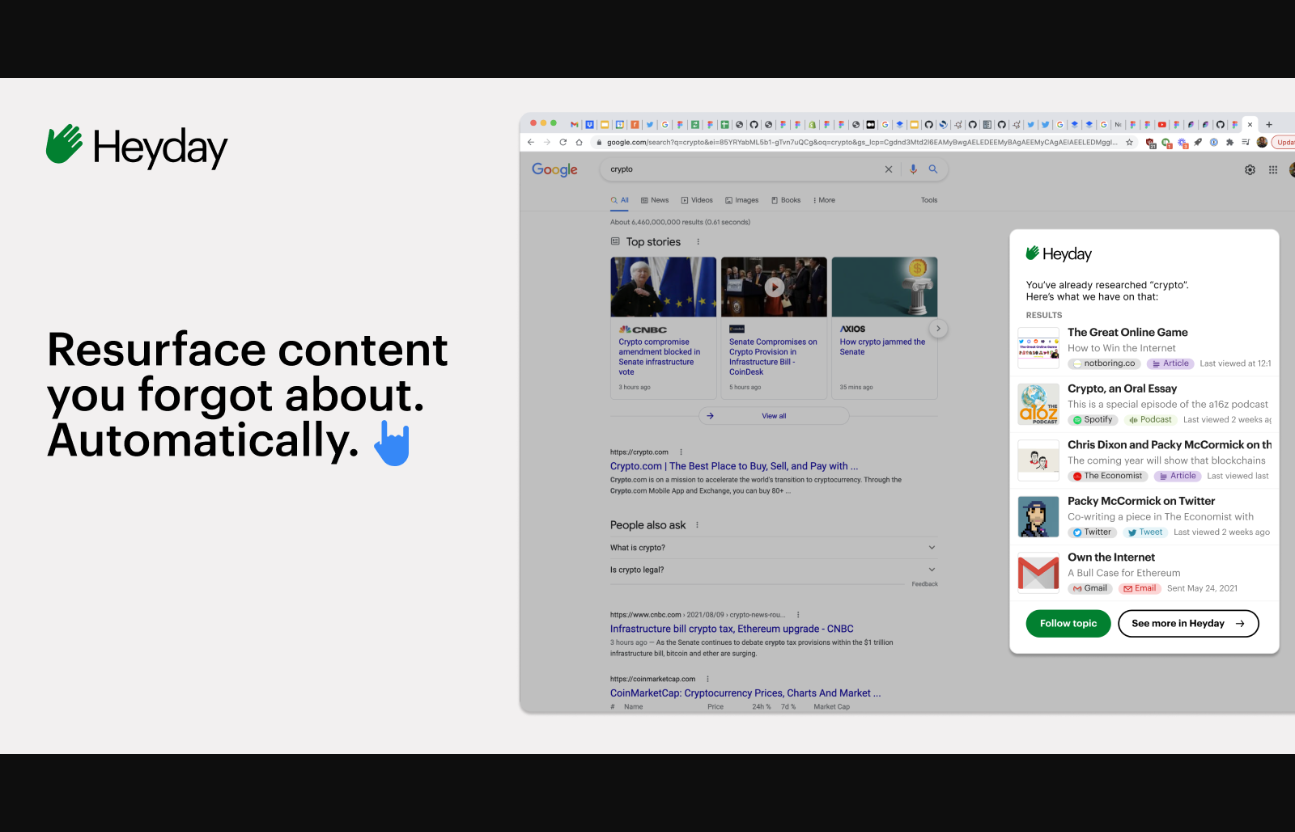Image resolution: width=1295 pixels, height=832 pixels.
Task: Expand the "Is crypto legal?" question
Action: coord(931,570)
